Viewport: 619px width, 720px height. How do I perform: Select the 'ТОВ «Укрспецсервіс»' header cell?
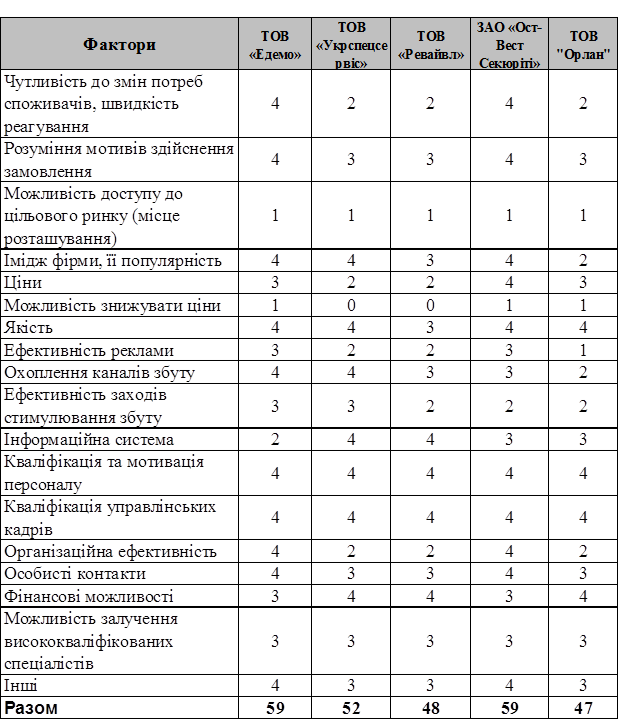tap(351, 44)
